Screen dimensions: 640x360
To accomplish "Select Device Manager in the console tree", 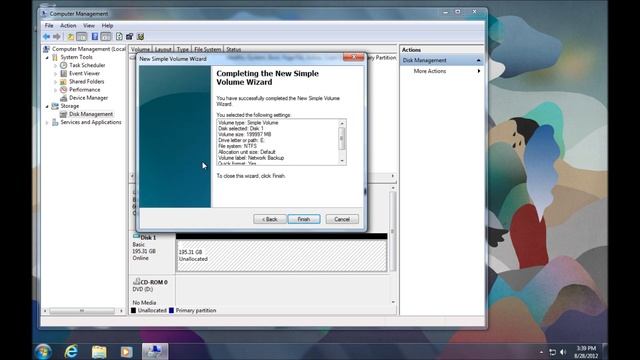I will [89, 98].
